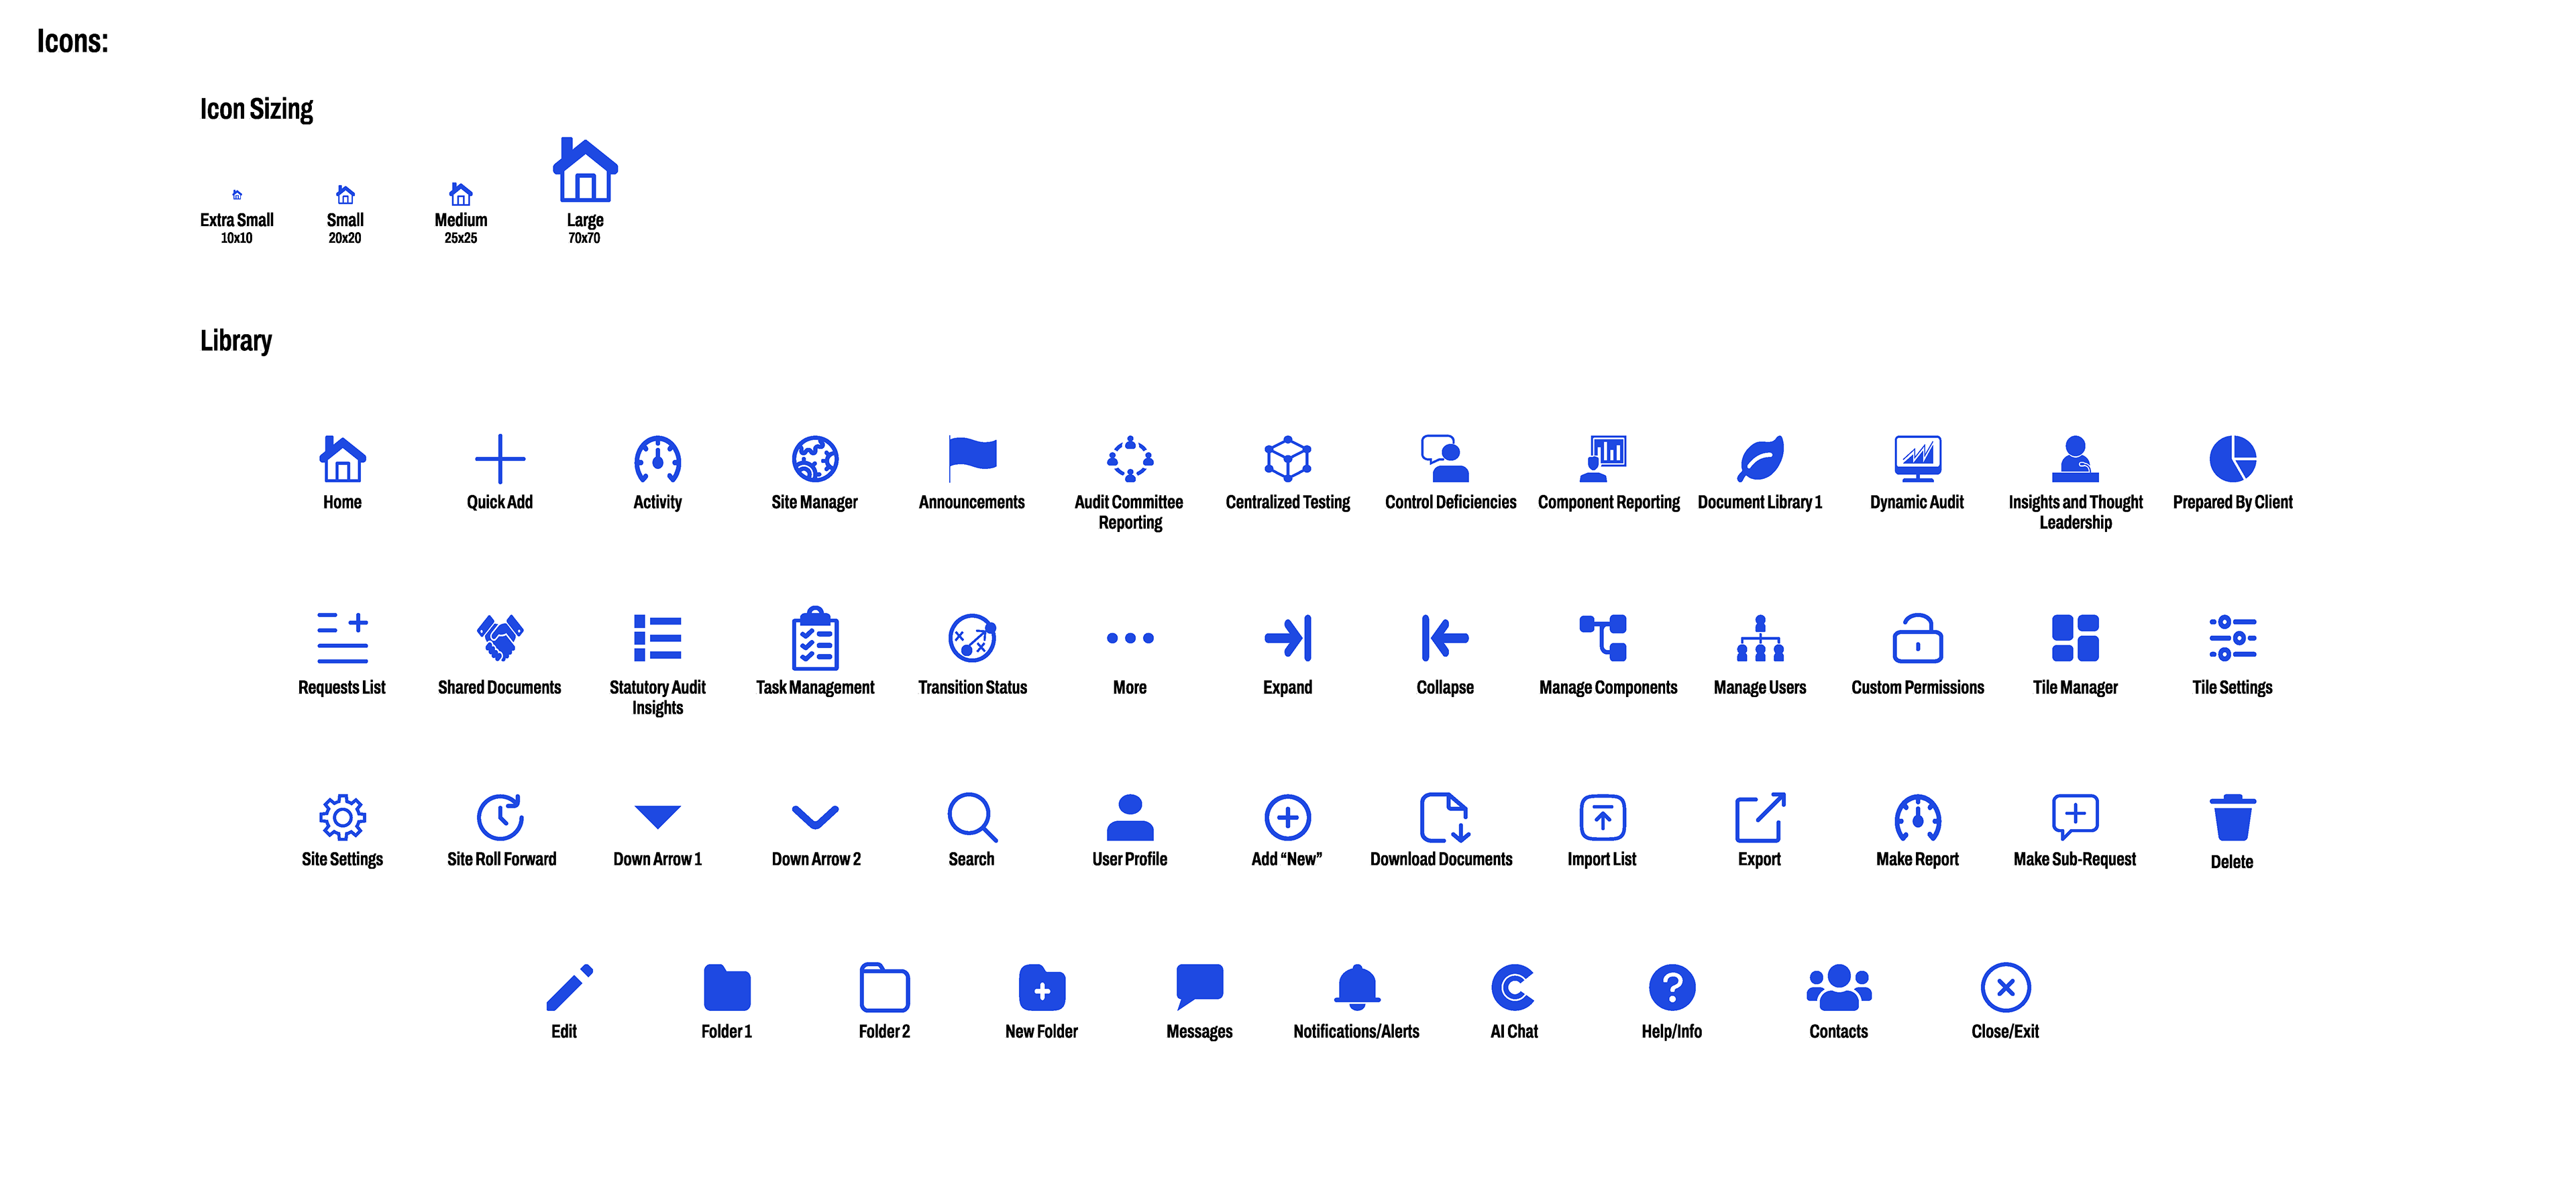Select the Search magnifier icon
This screenshot has height=1186, width=2576.
tap(972, 818)
